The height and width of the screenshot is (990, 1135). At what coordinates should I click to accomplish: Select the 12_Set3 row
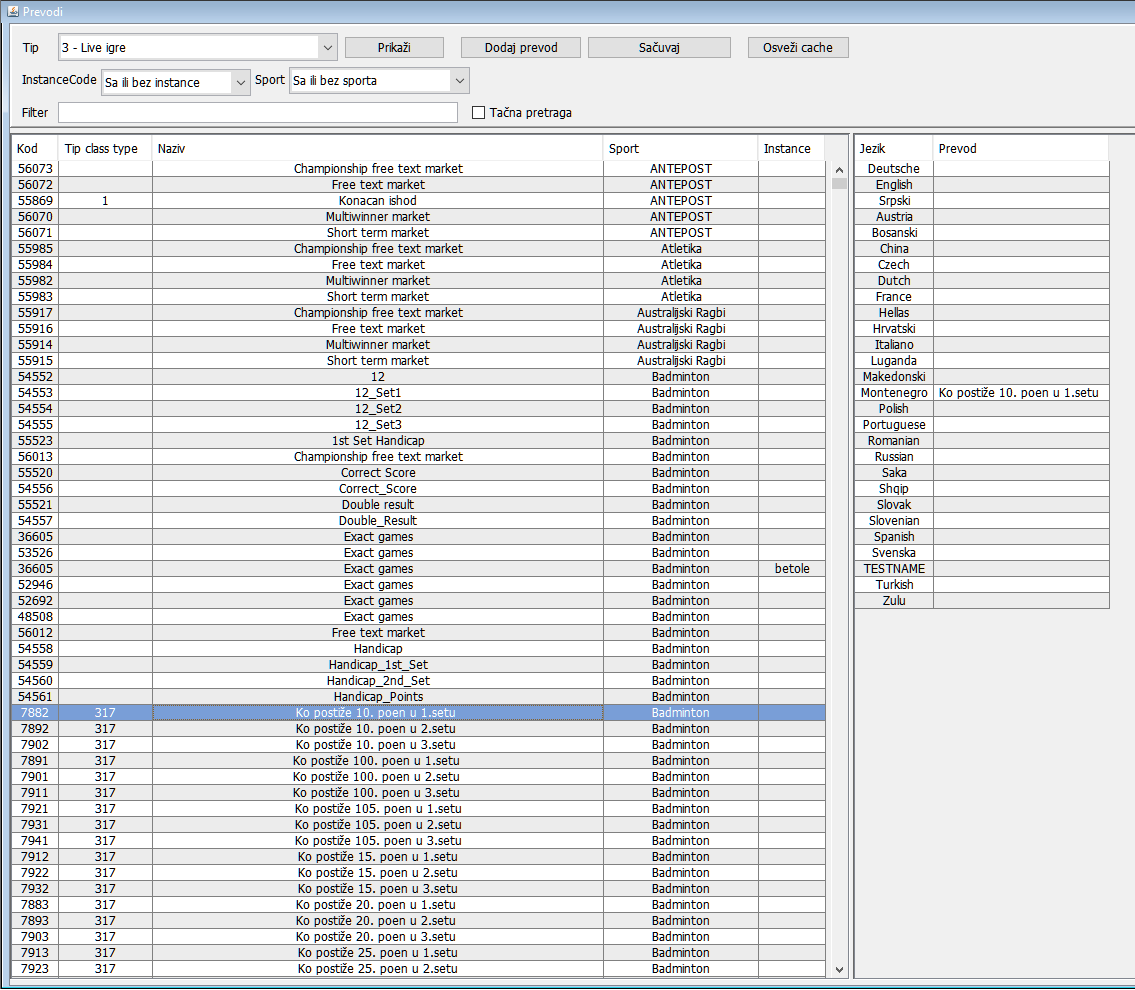(418, 424)
